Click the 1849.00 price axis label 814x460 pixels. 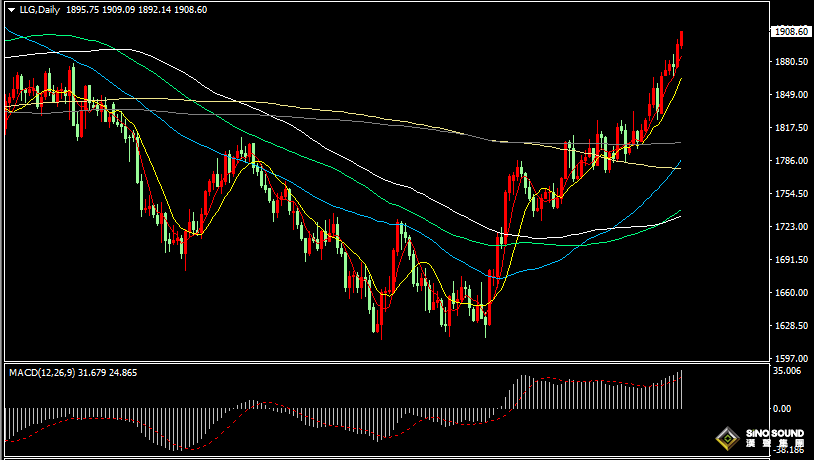(791, 94)
